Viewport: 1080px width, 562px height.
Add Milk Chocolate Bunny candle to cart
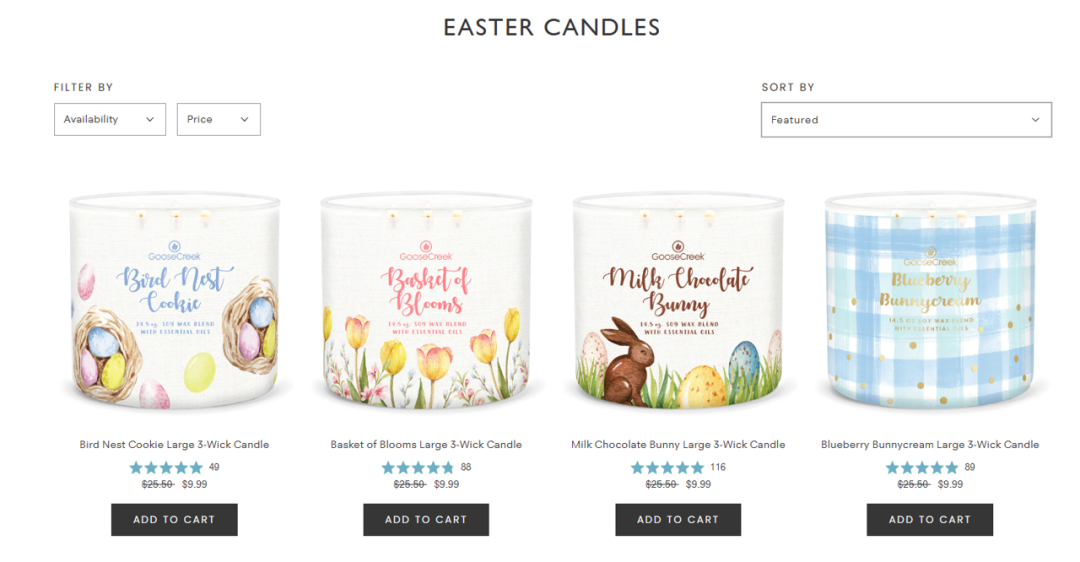tap(678, 519)
